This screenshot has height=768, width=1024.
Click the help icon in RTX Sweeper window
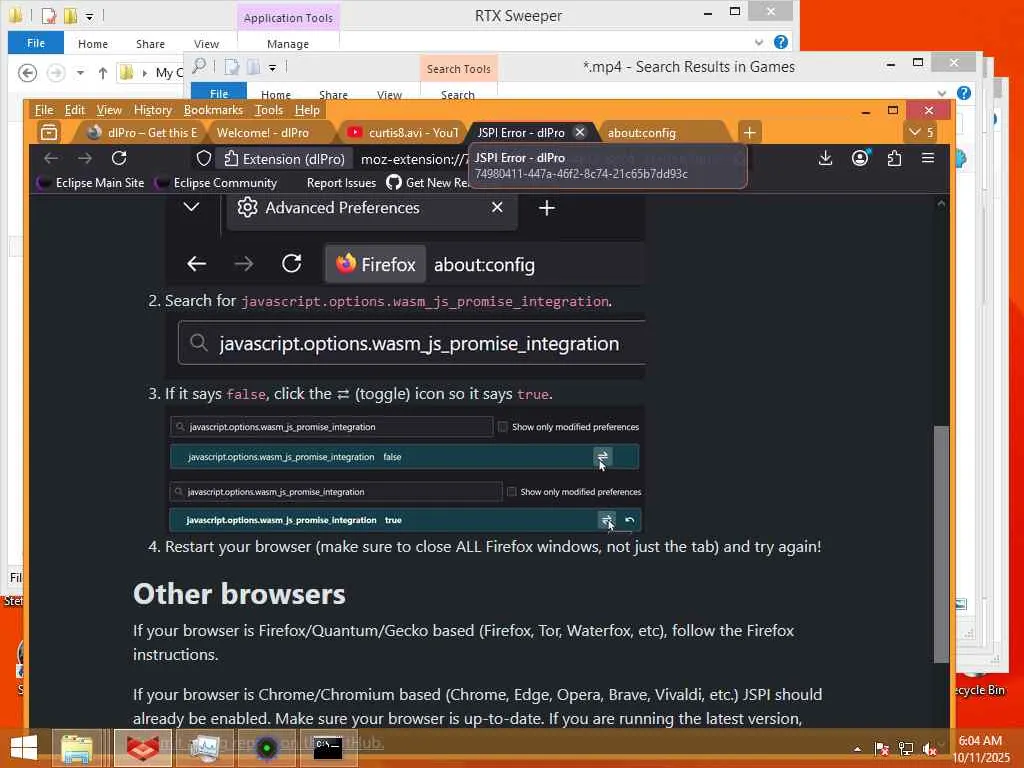pyautogui.click(x=780, y=42)
